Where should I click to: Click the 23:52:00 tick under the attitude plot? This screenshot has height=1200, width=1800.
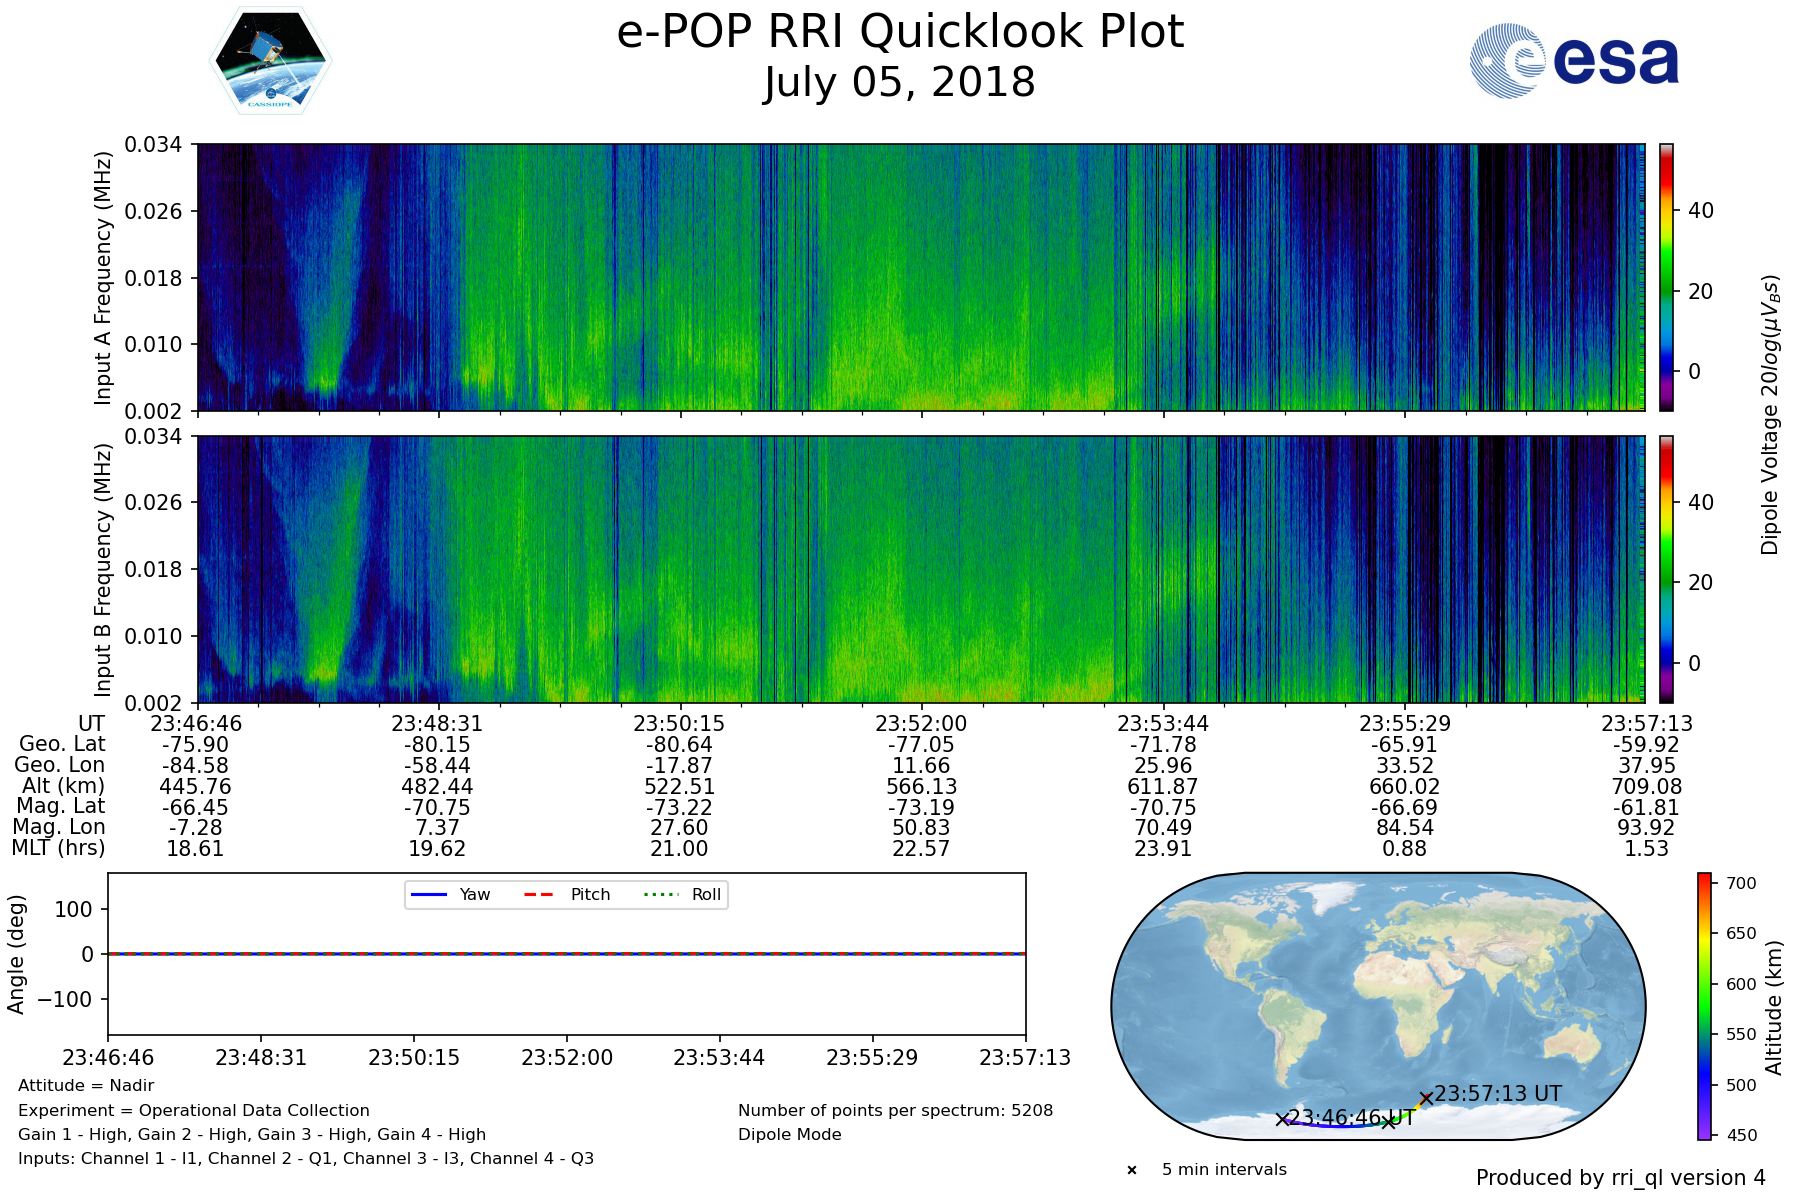[567, 1058]
